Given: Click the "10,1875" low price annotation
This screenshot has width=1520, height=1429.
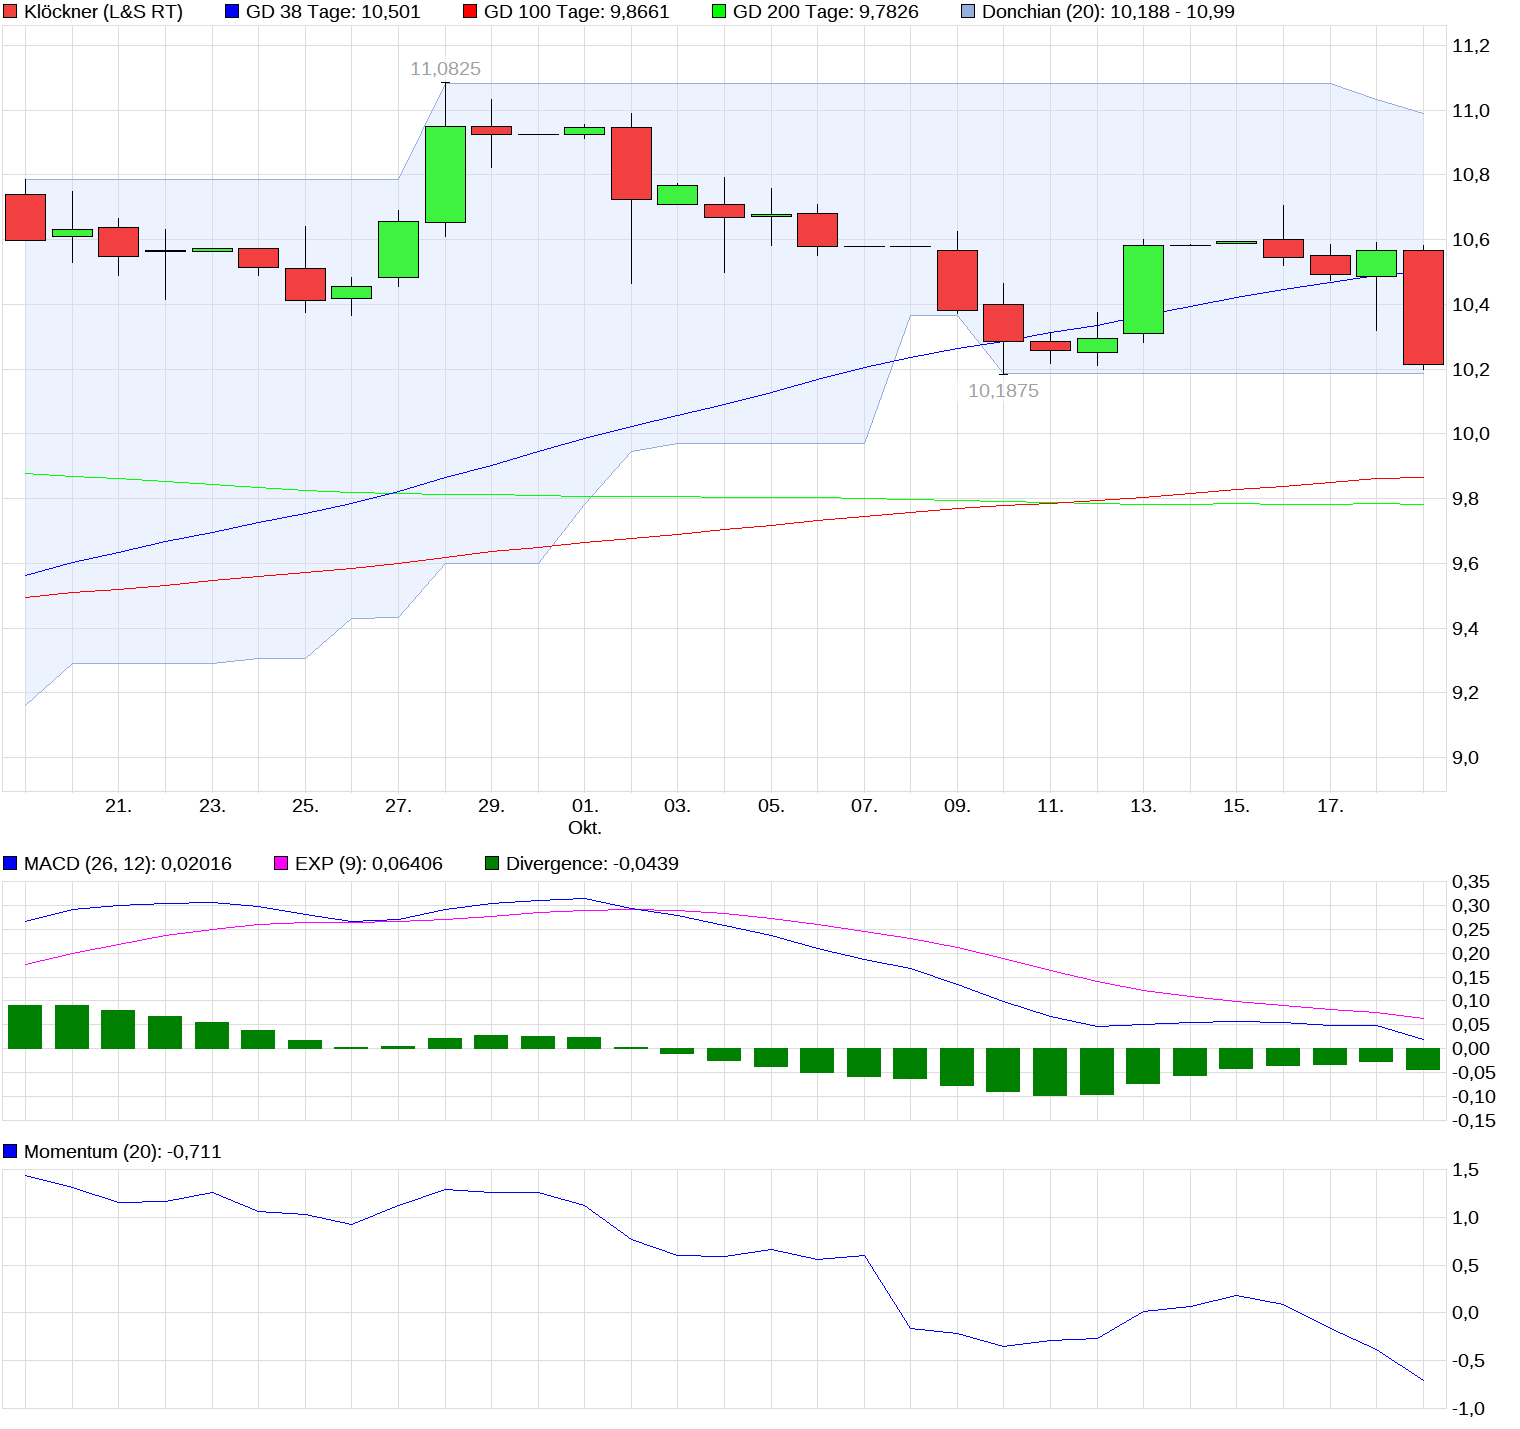Looking at the screenshot, I should coord(1003,391).
